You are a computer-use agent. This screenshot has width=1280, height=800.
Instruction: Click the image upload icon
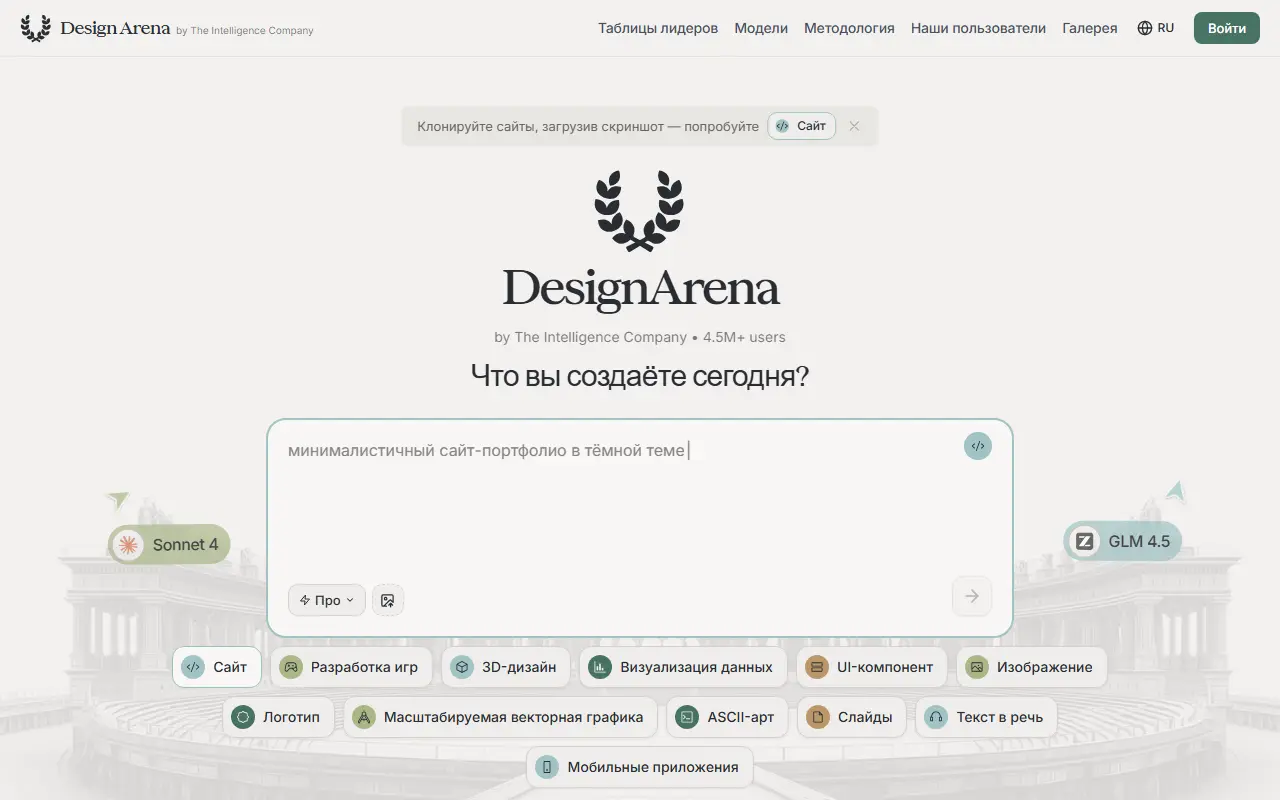click(388, 600)
